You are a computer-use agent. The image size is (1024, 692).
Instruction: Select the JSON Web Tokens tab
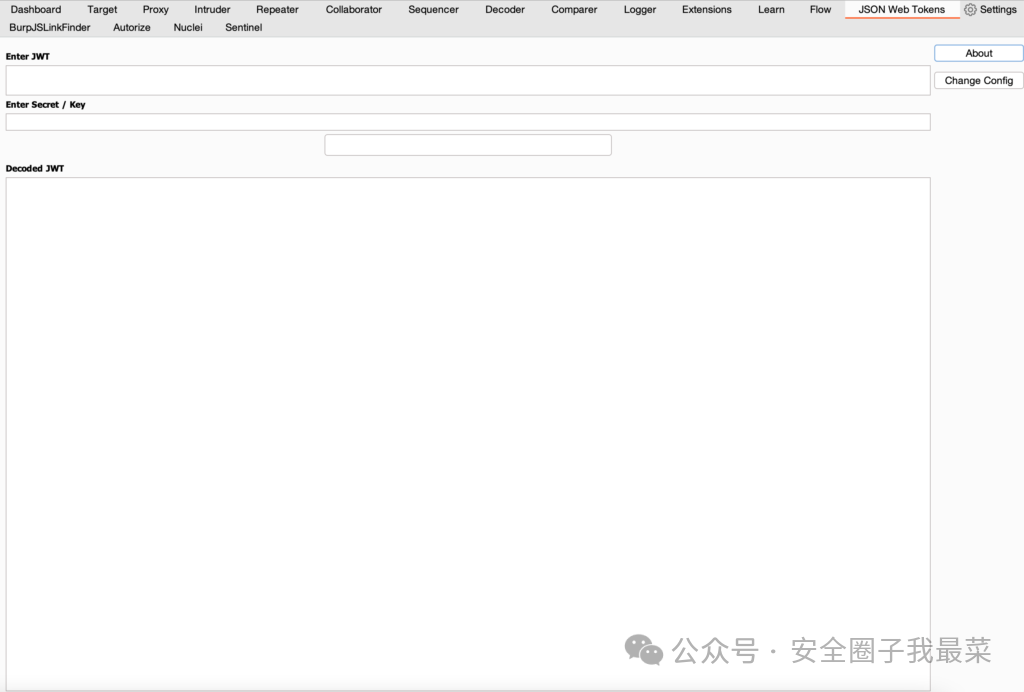901,9
